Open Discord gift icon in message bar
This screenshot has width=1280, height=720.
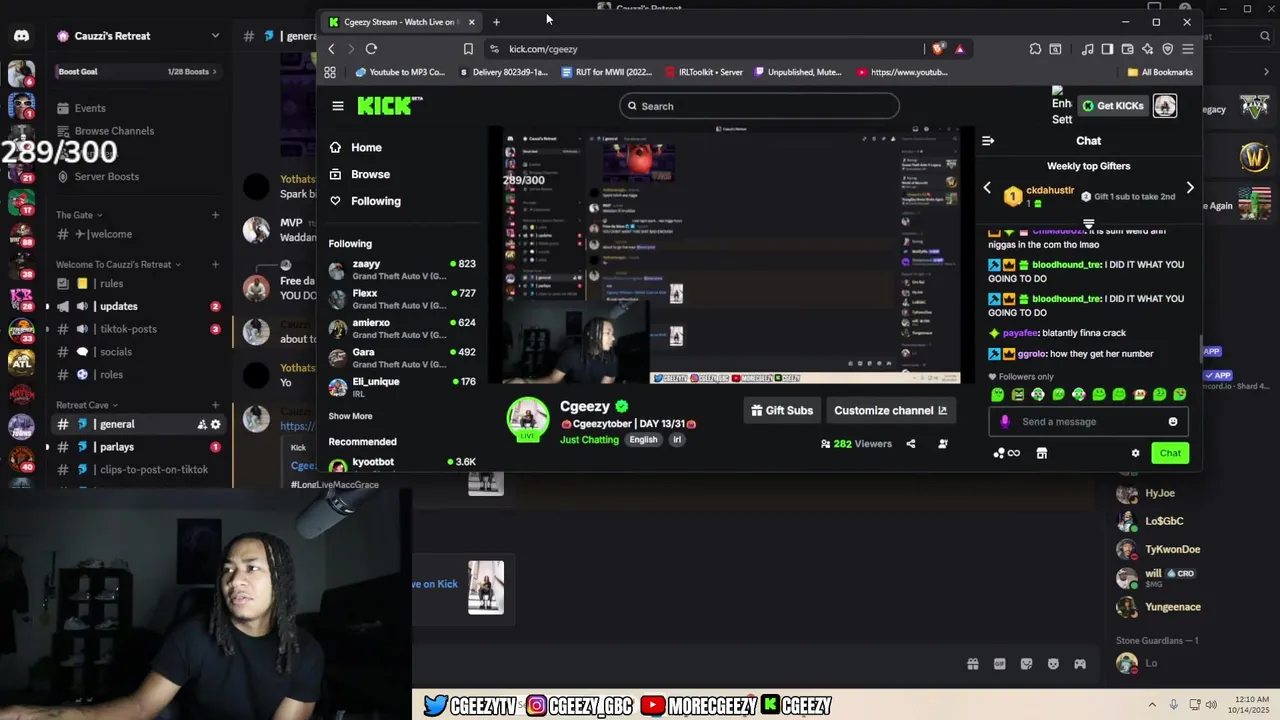tap(972, 664)
